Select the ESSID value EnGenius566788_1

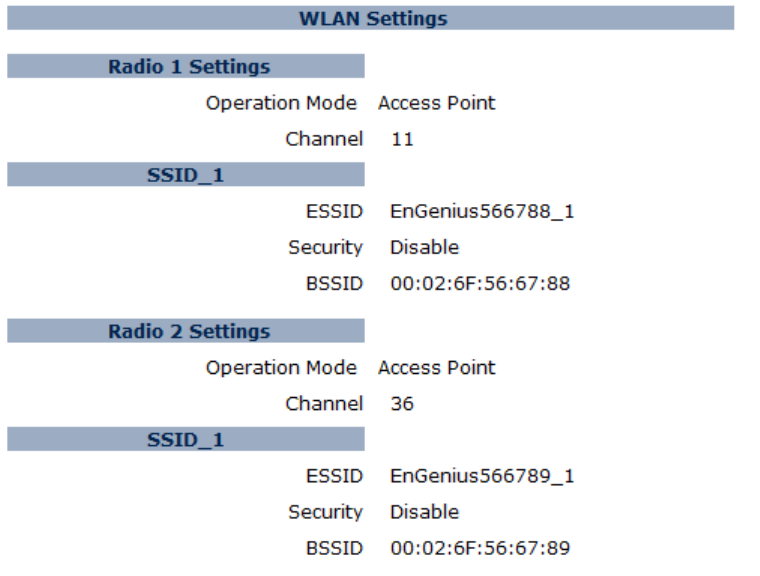coord(482,211)
